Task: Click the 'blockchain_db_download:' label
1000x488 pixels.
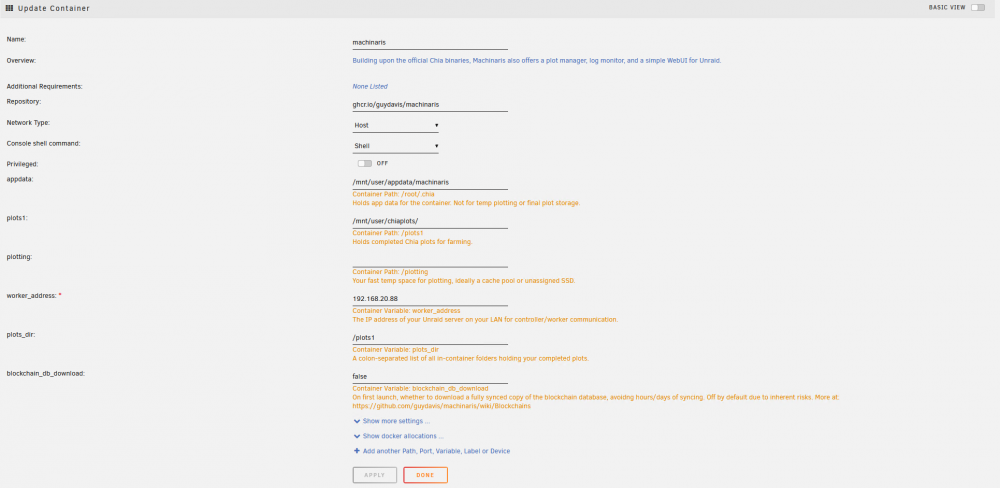Action: coord(46,373)
